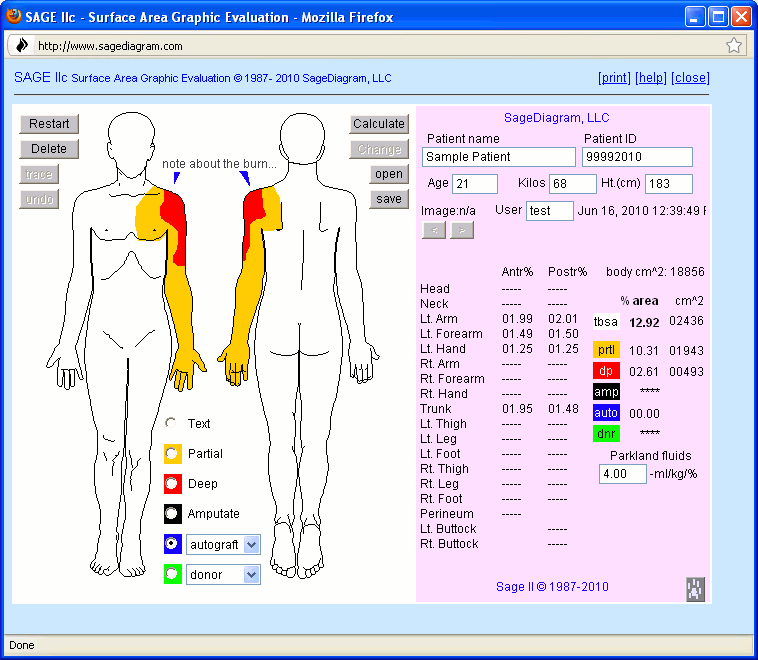Click the SageDiagram, LLC heading
Viewport: 758px width, 660px height.
tap(556, 117)
